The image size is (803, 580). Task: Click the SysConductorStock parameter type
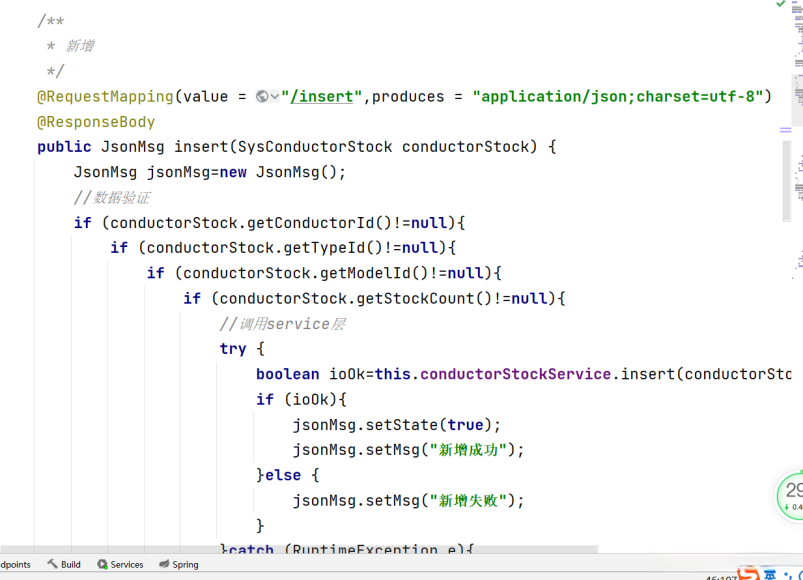315,147
